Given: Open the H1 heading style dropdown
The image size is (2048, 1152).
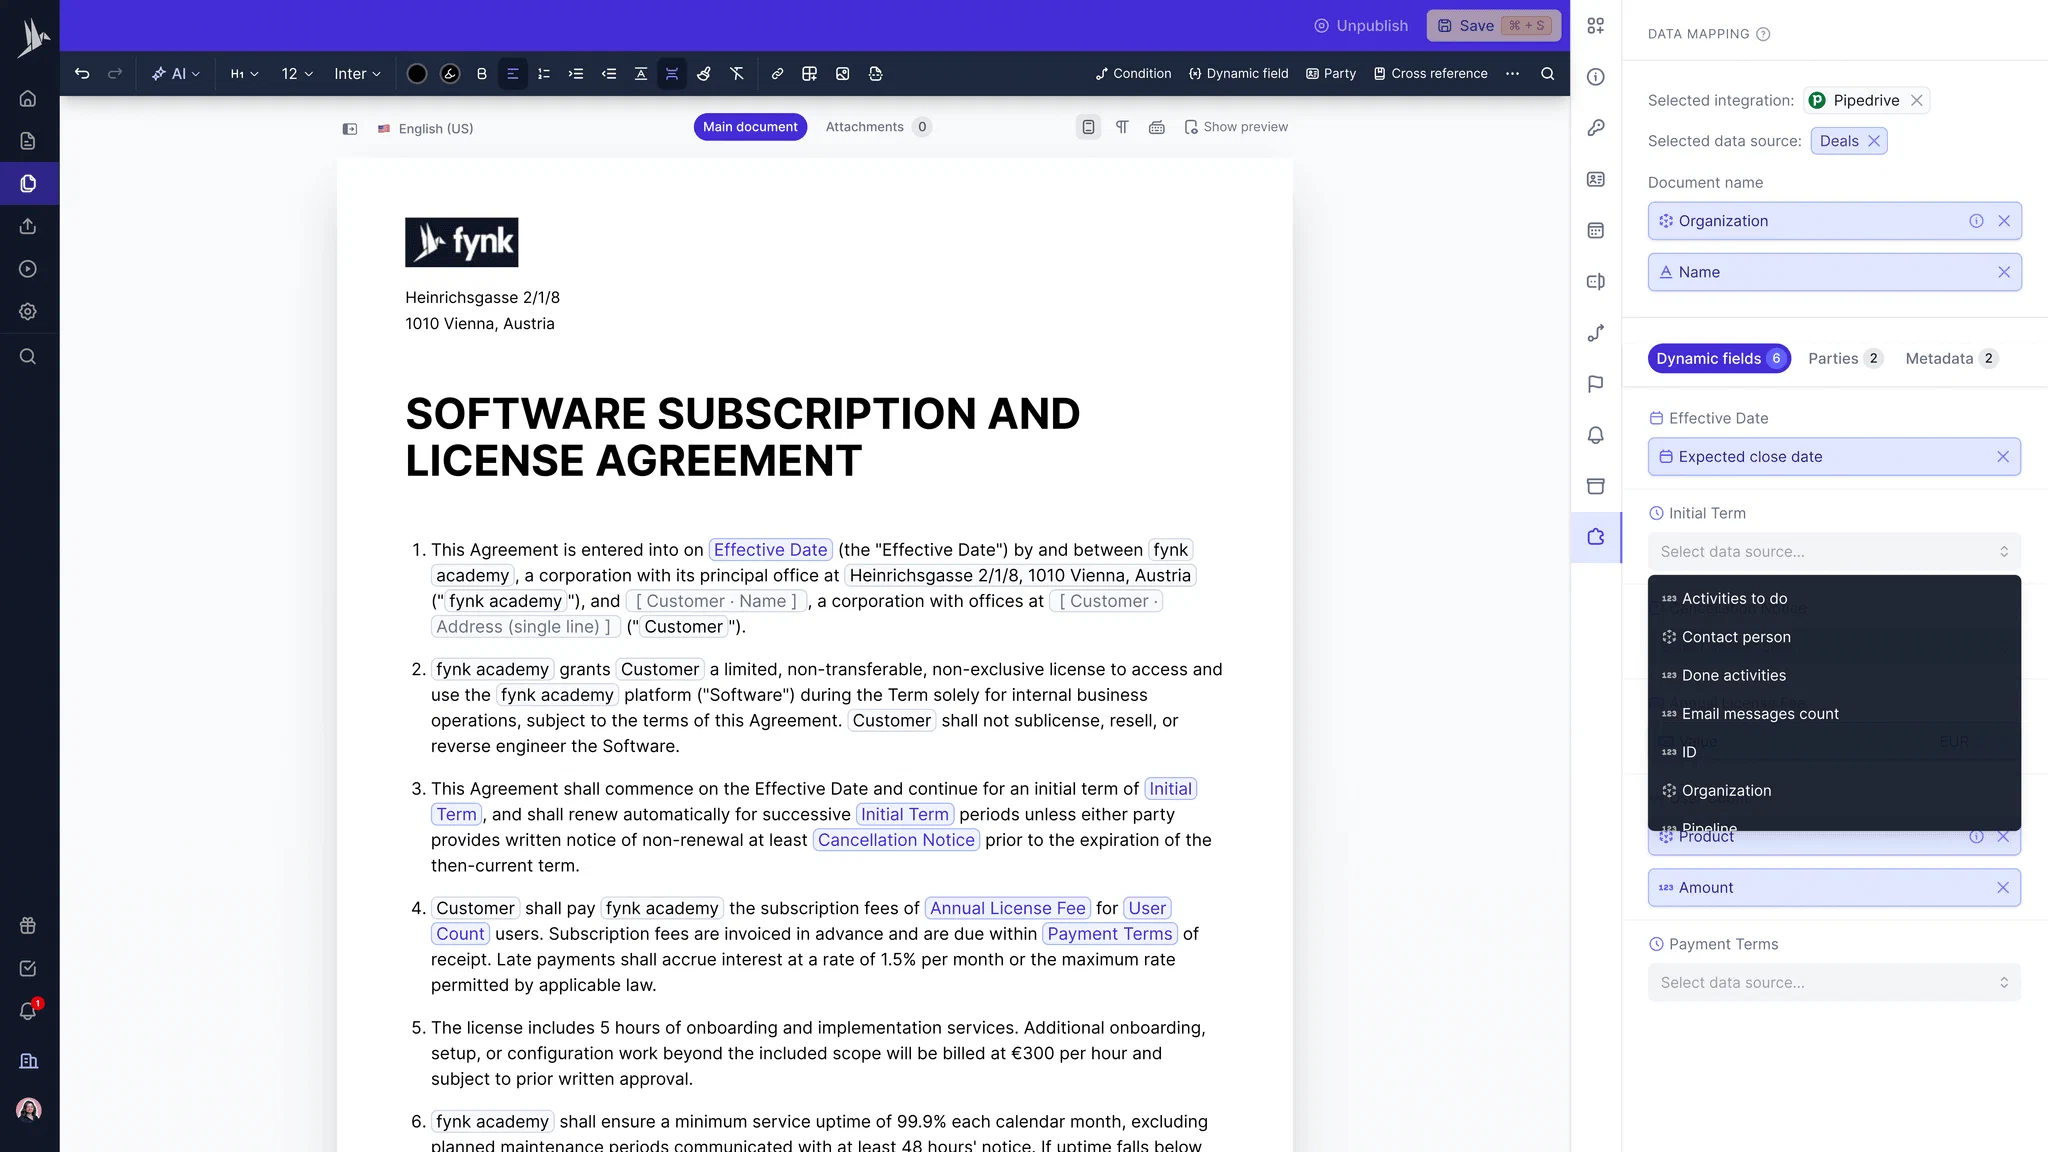Looking at the screenshot, I should click(x=244, y=74).
